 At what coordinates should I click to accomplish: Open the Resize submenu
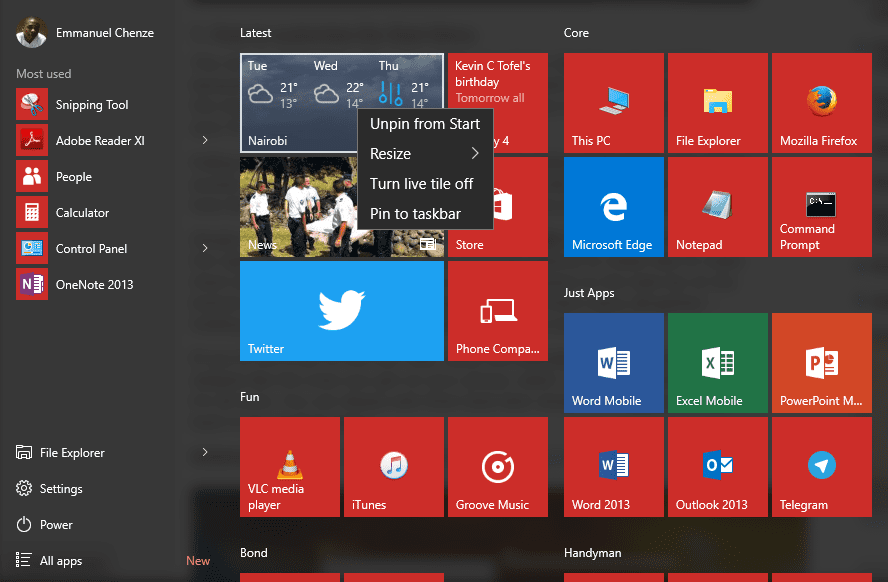pos(425,154)
